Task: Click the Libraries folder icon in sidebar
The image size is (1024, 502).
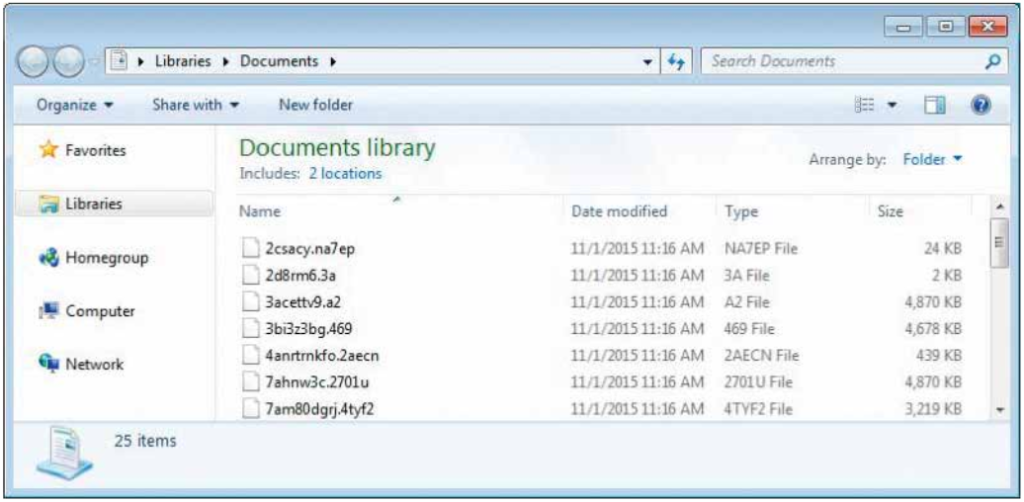Action: (48, 204)
